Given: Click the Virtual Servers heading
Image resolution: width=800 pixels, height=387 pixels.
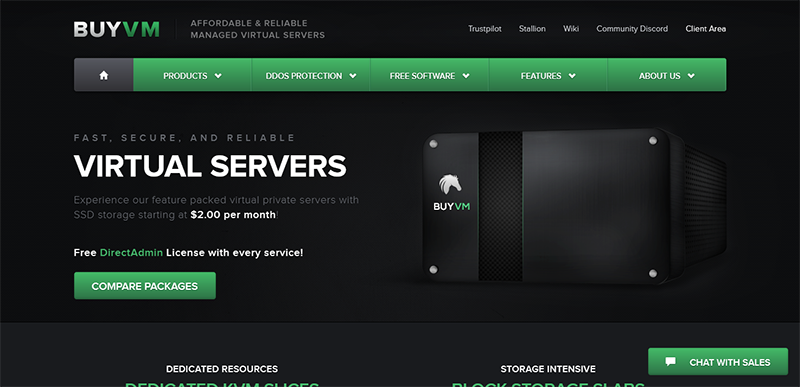Looking at the screenshot, I should (210, 166).
